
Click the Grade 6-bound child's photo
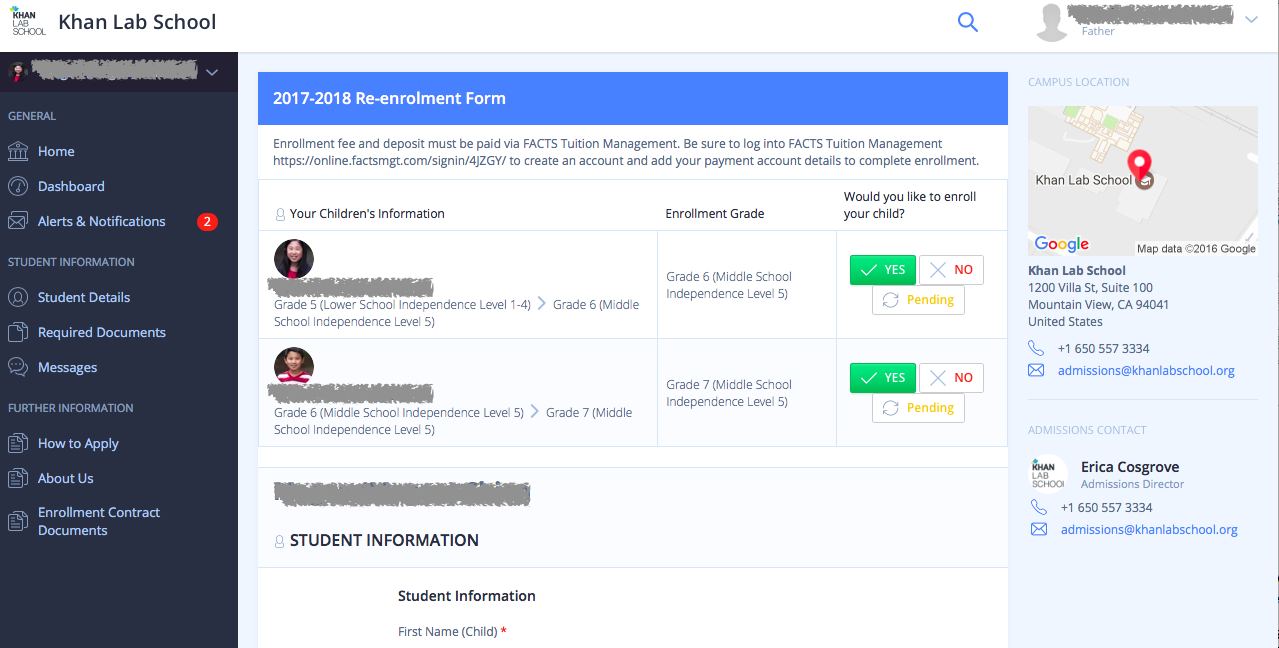point(294,259)
